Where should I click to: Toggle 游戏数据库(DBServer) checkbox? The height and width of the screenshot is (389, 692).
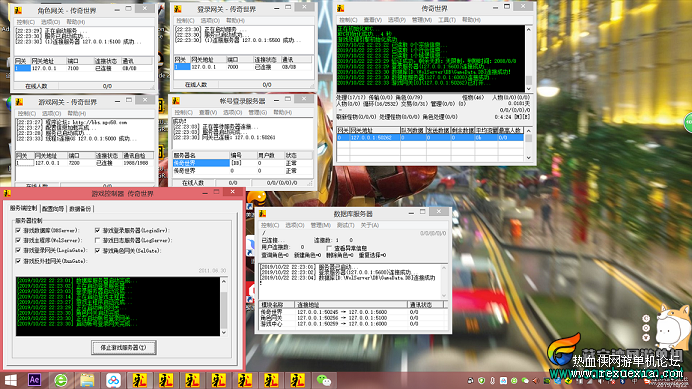point(18,230)
